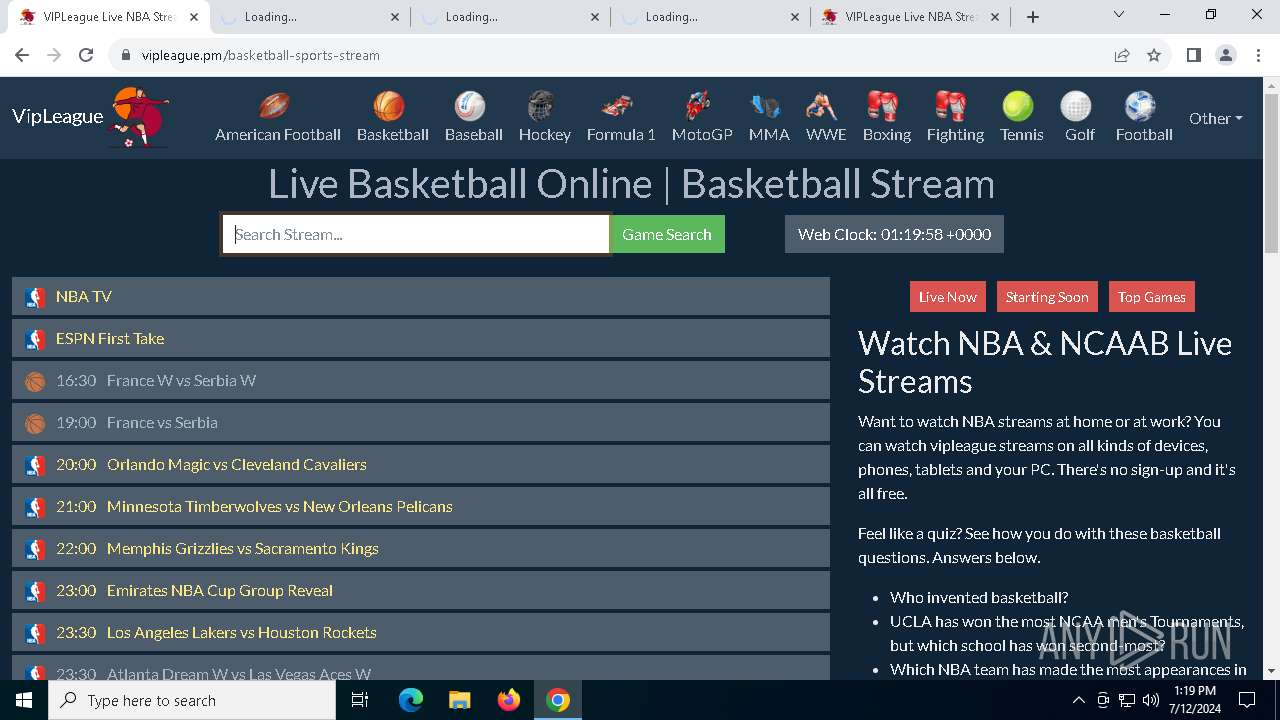Open the Basketball category icon
1280x720 pixels.
point(389,105)
